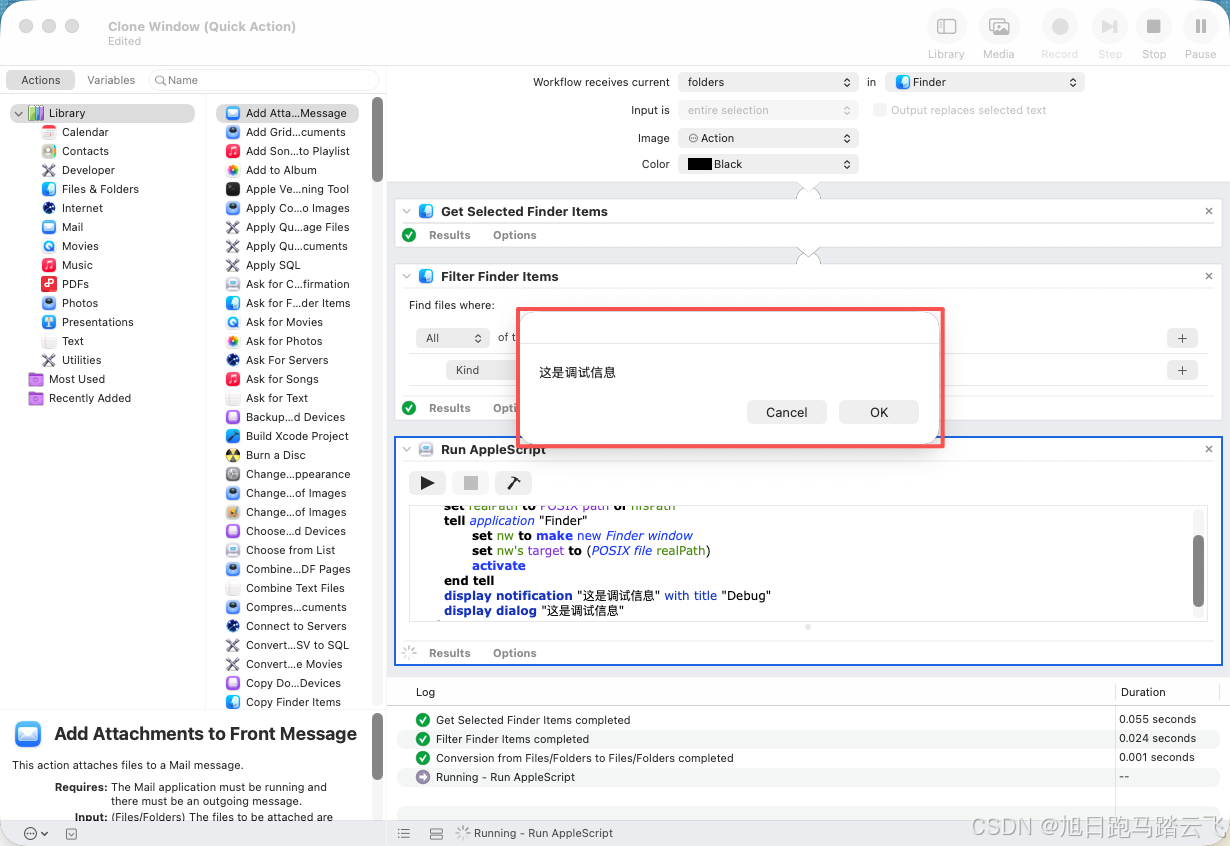Select Photos category

click(x=80, y=303)
